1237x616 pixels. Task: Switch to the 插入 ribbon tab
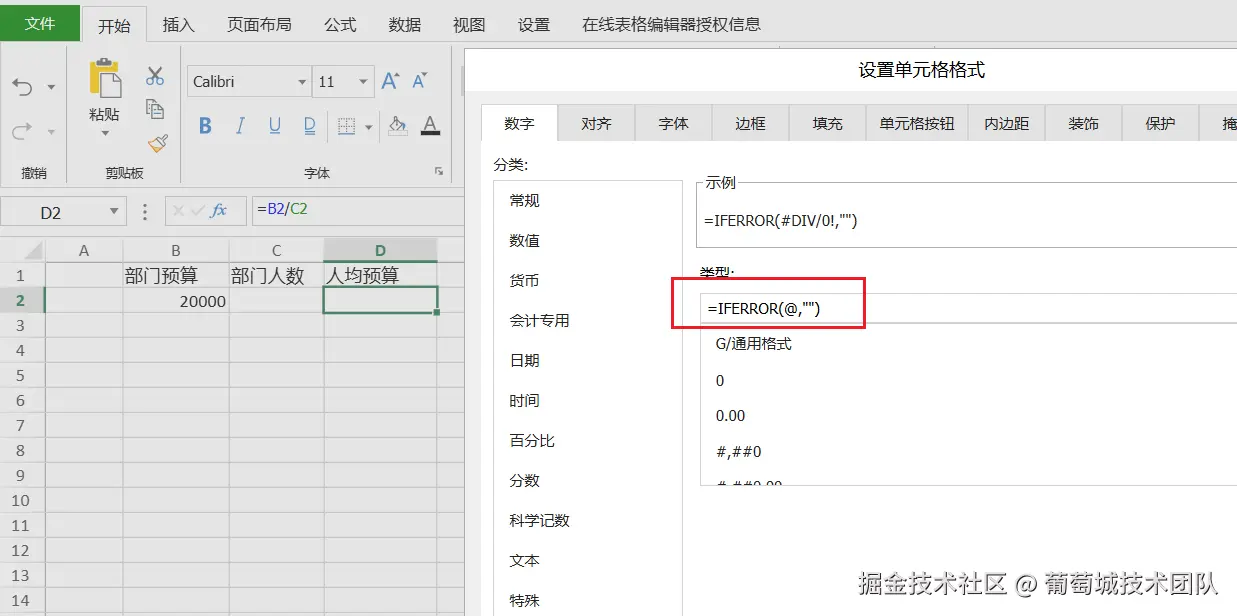(178, 25)
